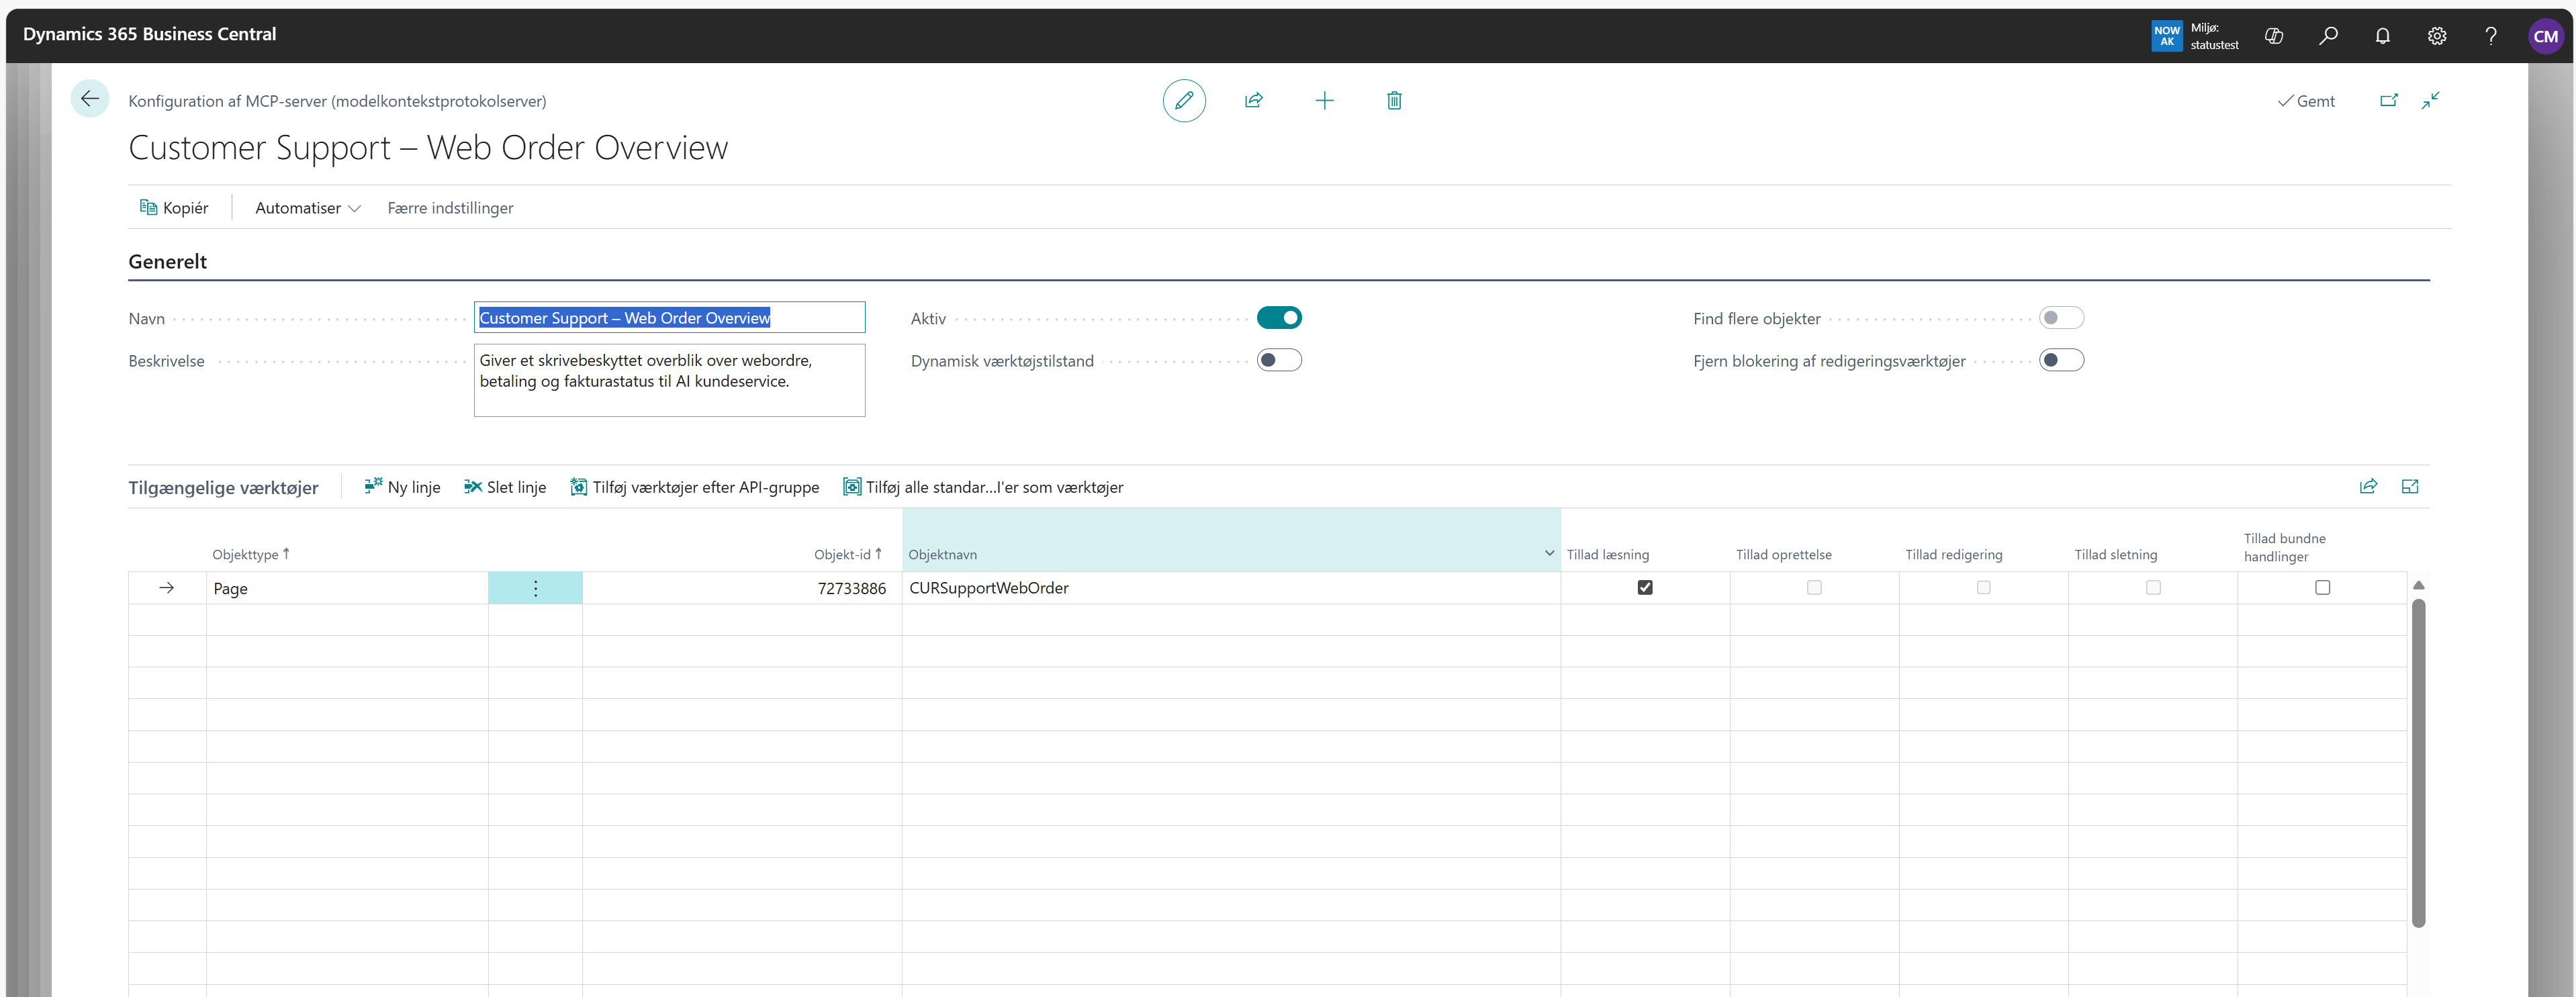Open page in new window icon
This screenshot has width=2576, height=997.
coord(2389,100)
